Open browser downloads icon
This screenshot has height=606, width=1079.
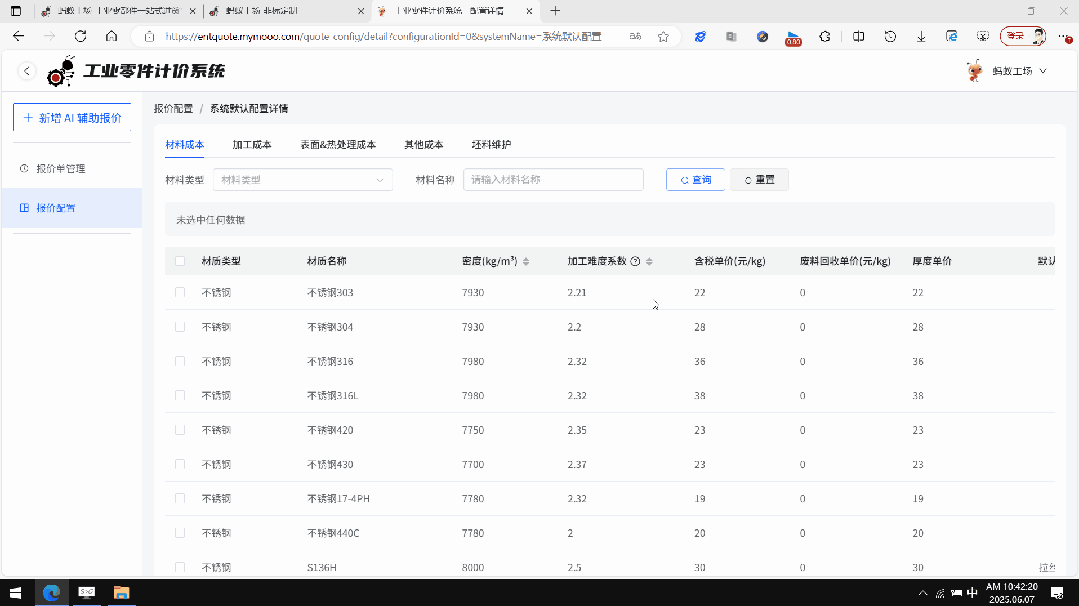(921, 36)
